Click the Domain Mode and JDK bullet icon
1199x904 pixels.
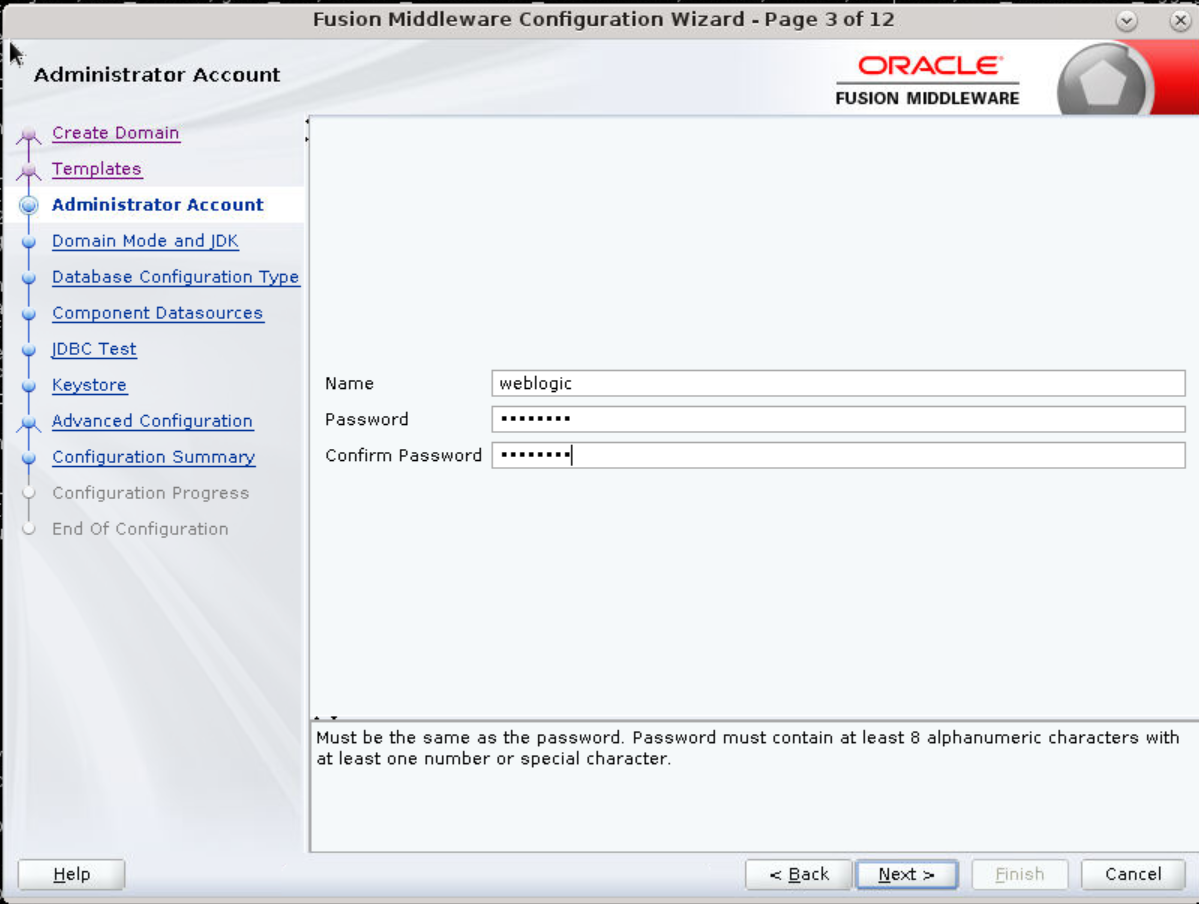coord(29,242)
